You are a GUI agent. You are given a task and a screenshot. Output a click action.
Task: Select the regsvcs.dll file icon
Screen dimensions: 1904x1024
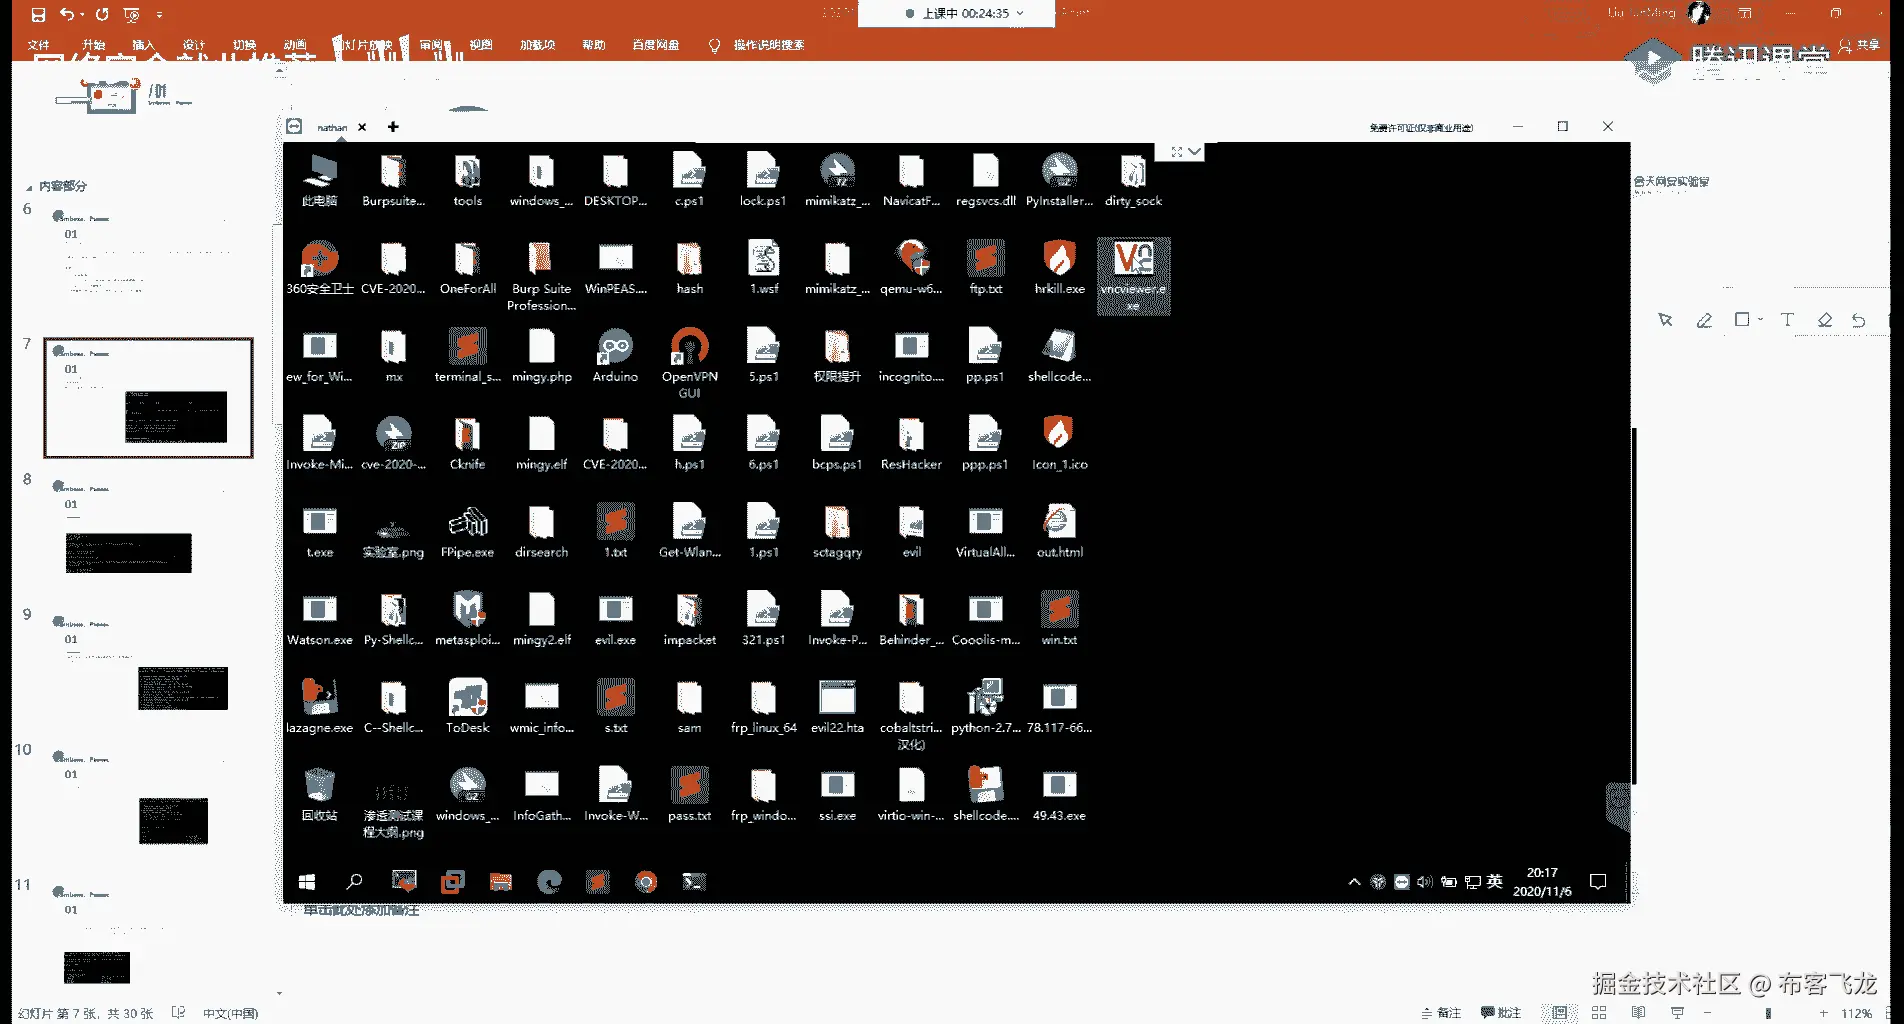click(x=985, y=180)
